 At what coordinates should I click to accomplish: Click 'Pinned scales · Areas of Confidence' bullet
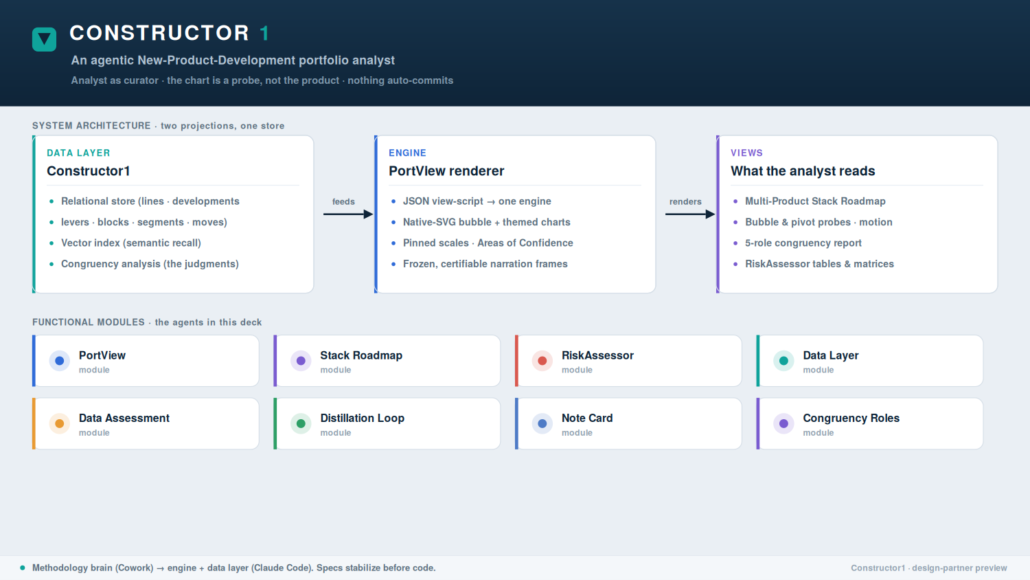(x=487, y=243)
